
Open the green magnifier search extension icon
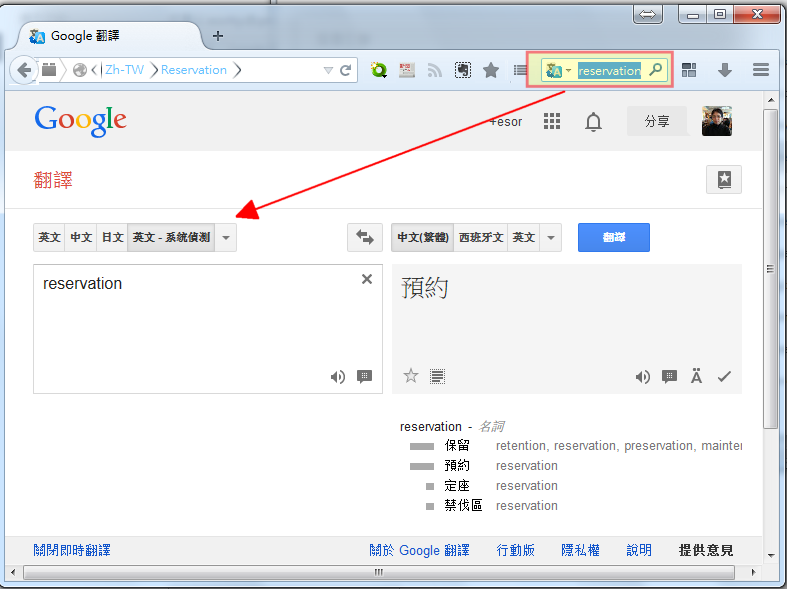tap(379, 70)
